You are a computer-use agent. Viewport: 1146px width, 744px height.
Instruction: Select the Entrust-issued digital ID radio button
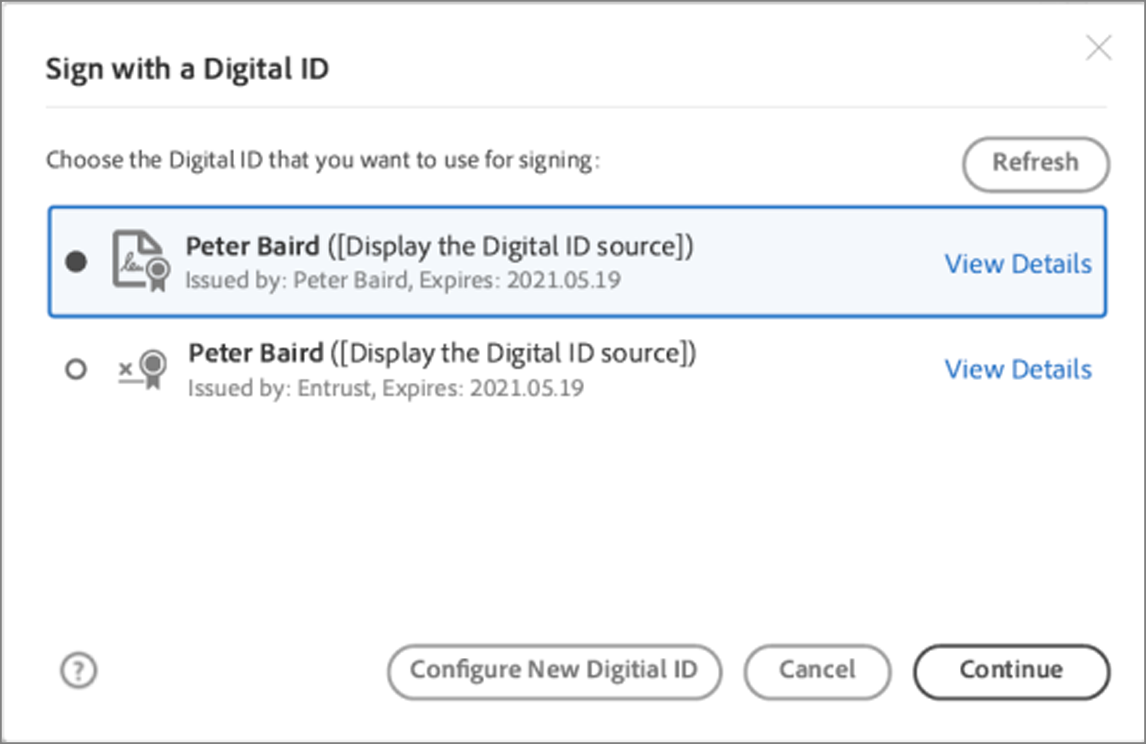(x=77, y=369)
